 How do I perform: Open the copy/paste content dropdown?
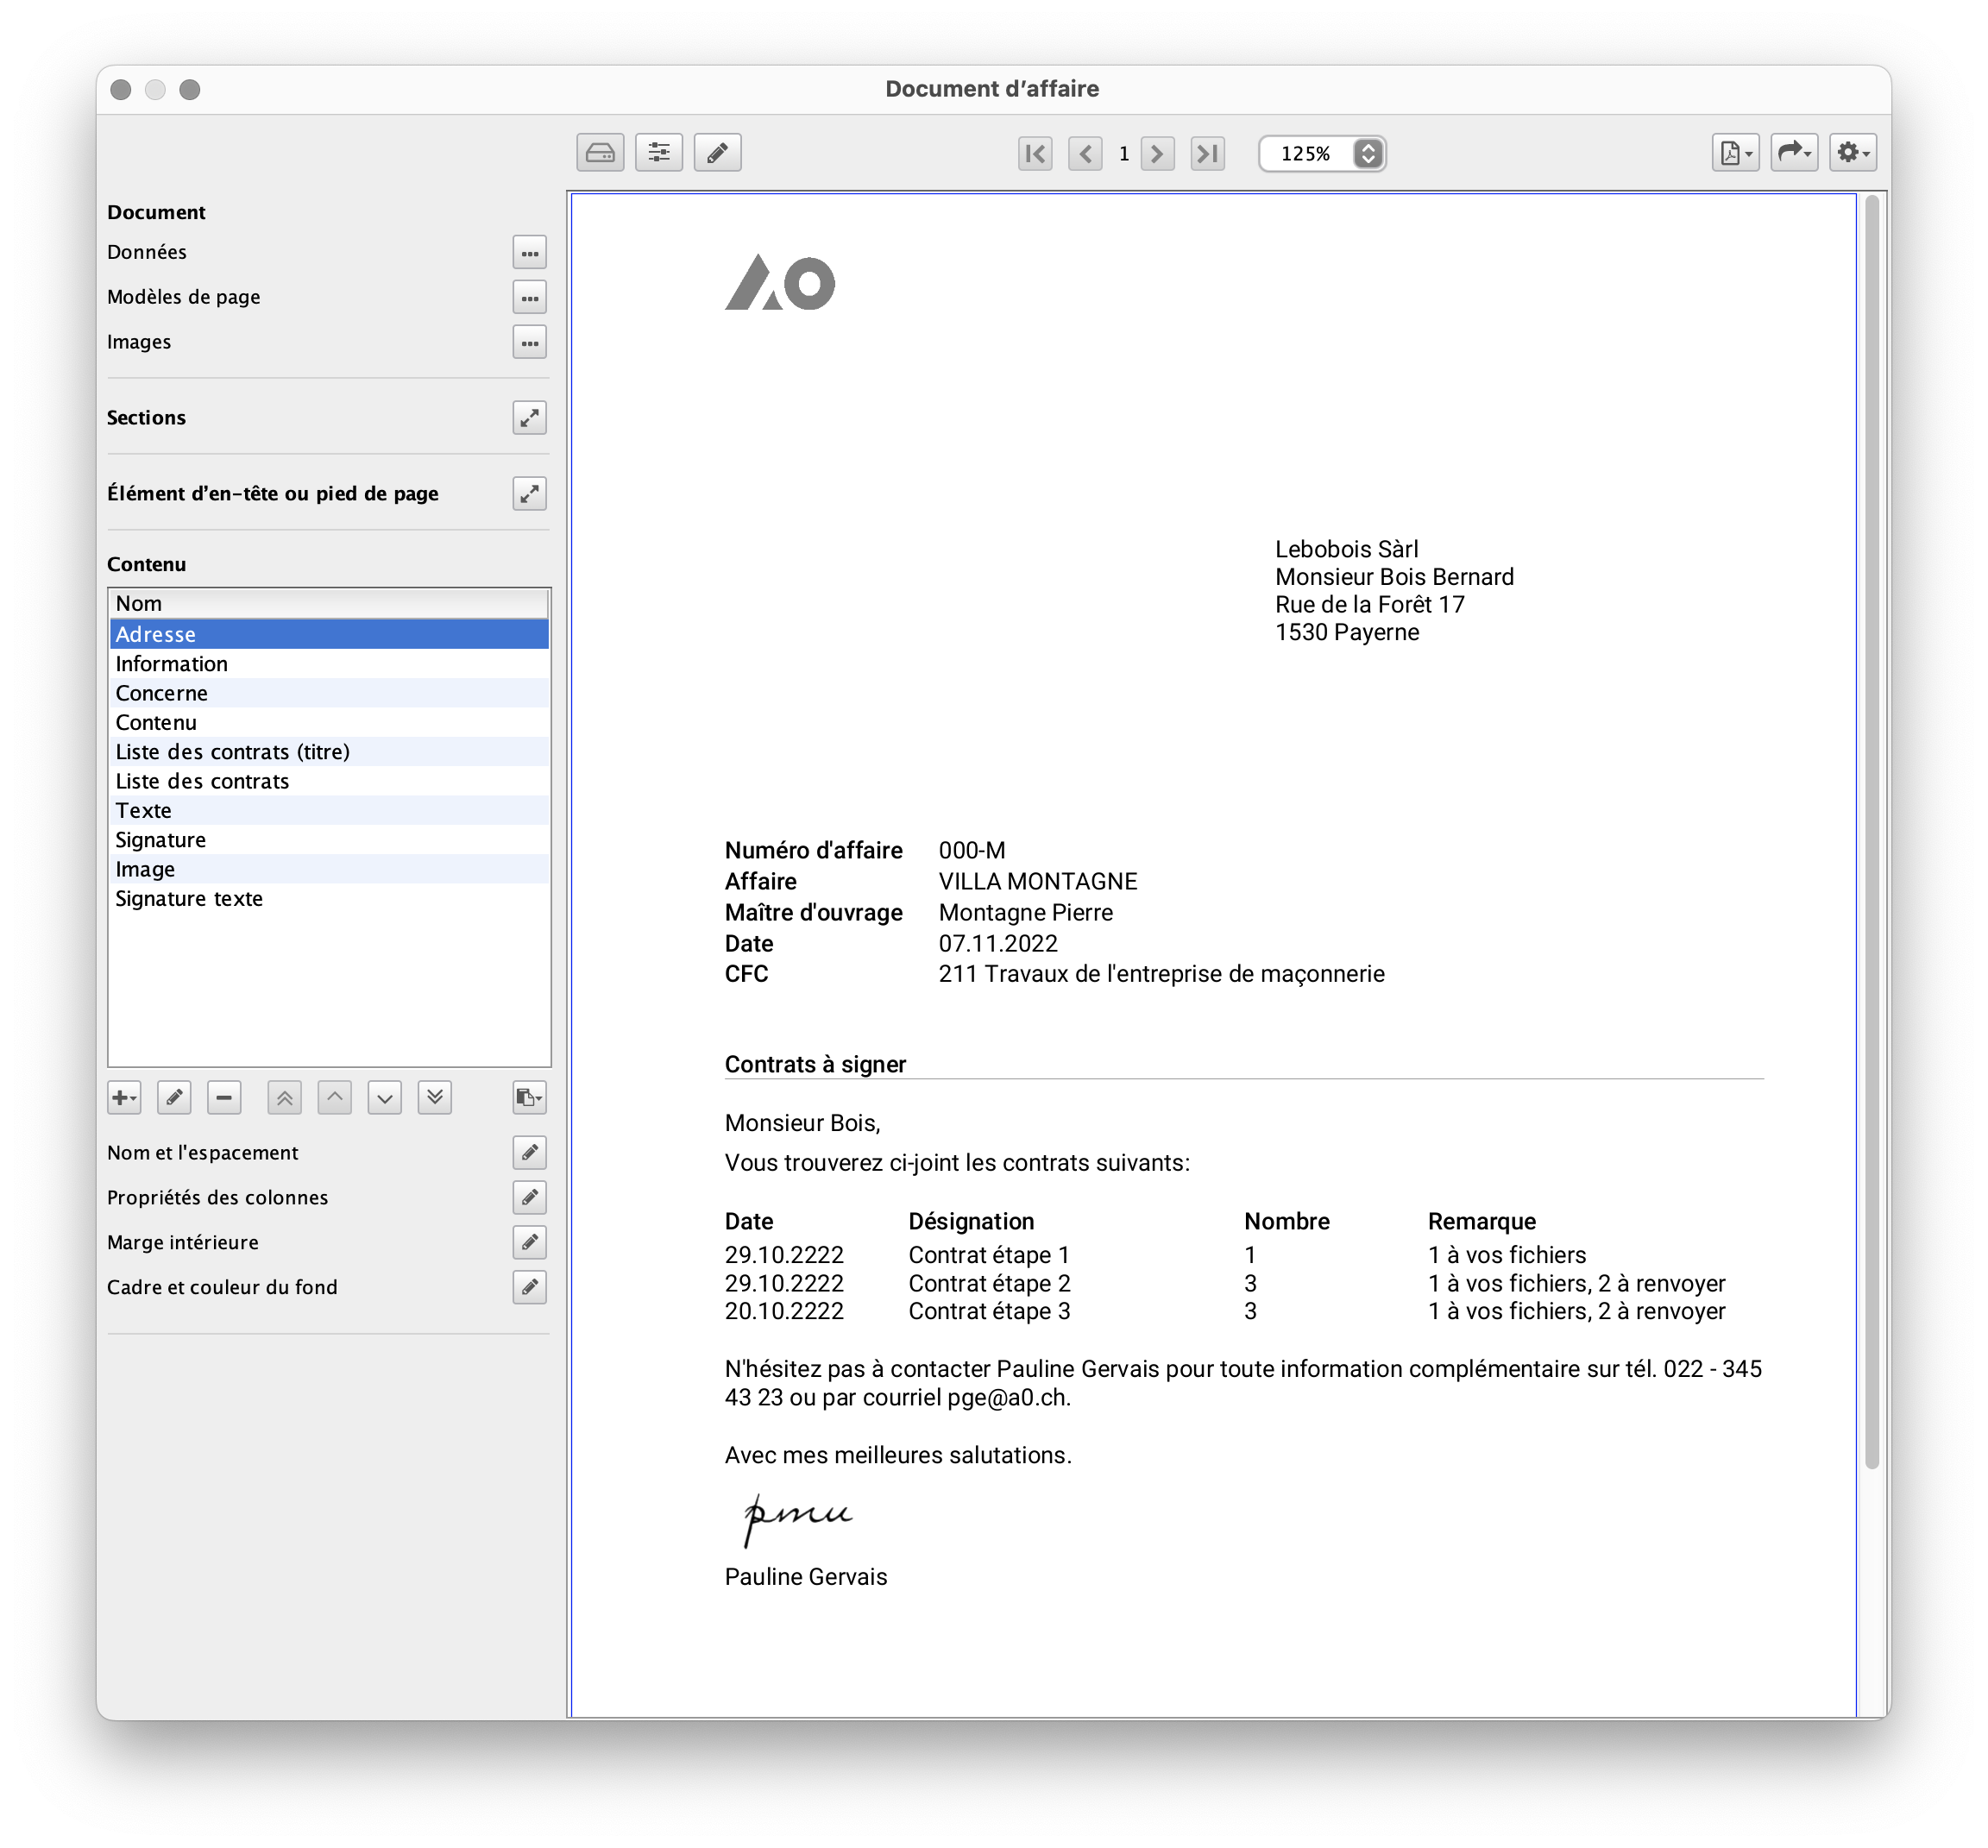530,1098
